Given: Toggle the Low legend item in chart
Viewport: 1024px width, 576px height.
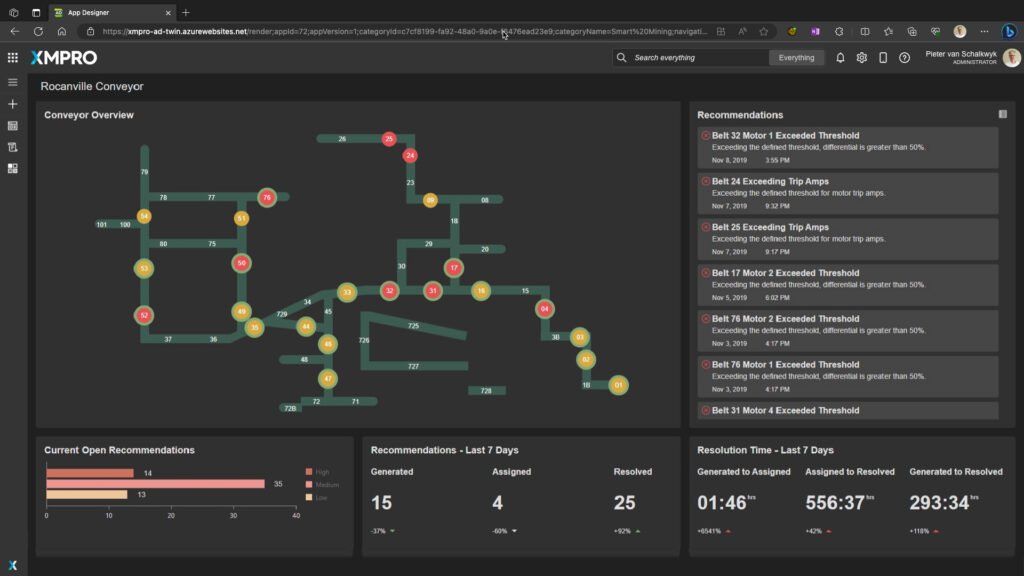Looking at the screenshot, I should tap(321, 497).
